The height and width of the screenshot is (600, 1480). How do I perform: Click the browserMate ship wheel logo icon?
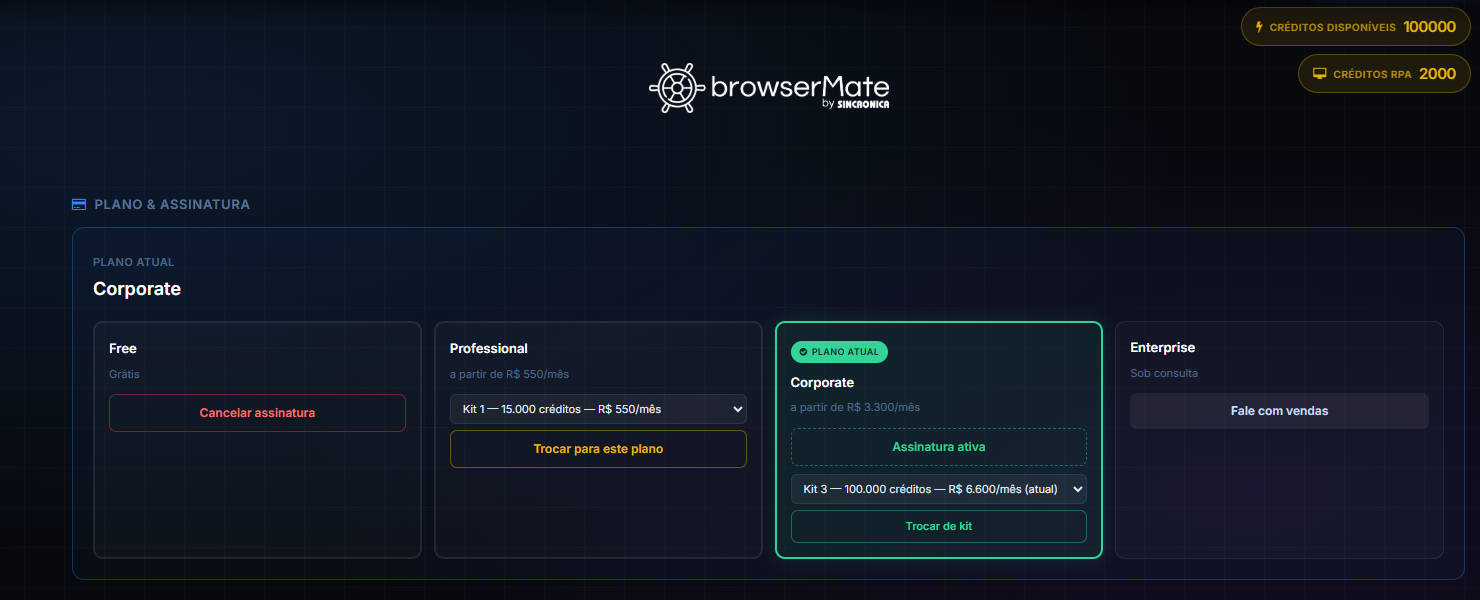click(676, 88)
